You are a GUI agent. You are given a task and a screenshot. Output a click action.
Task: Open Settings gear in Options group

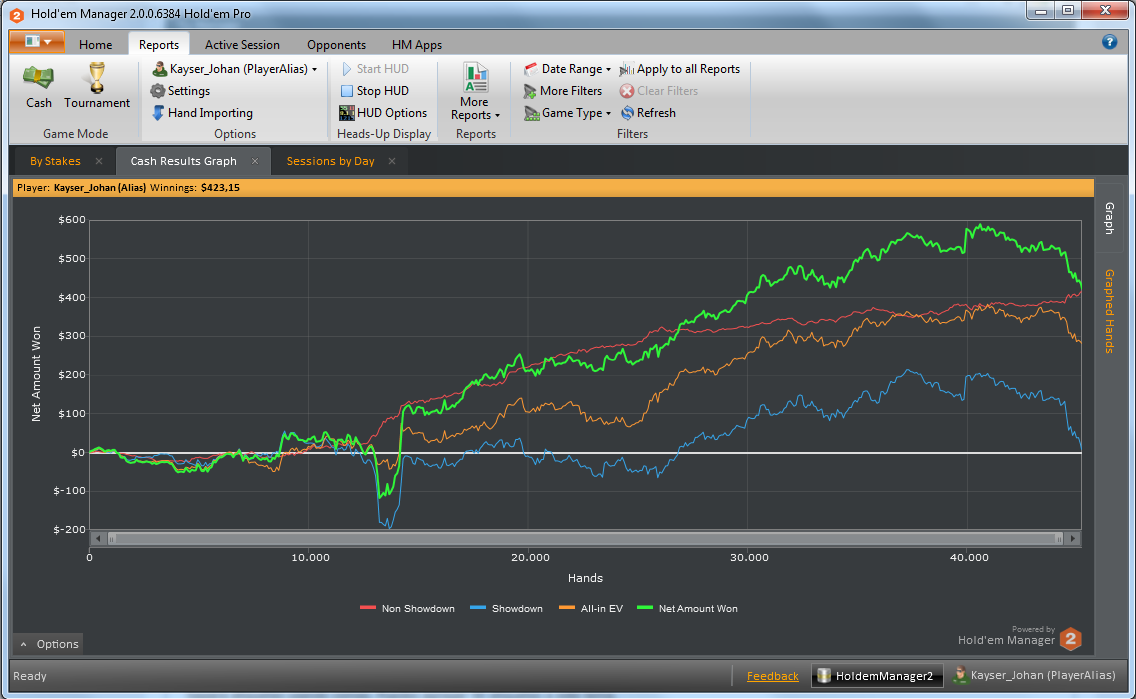coord(180,91)
